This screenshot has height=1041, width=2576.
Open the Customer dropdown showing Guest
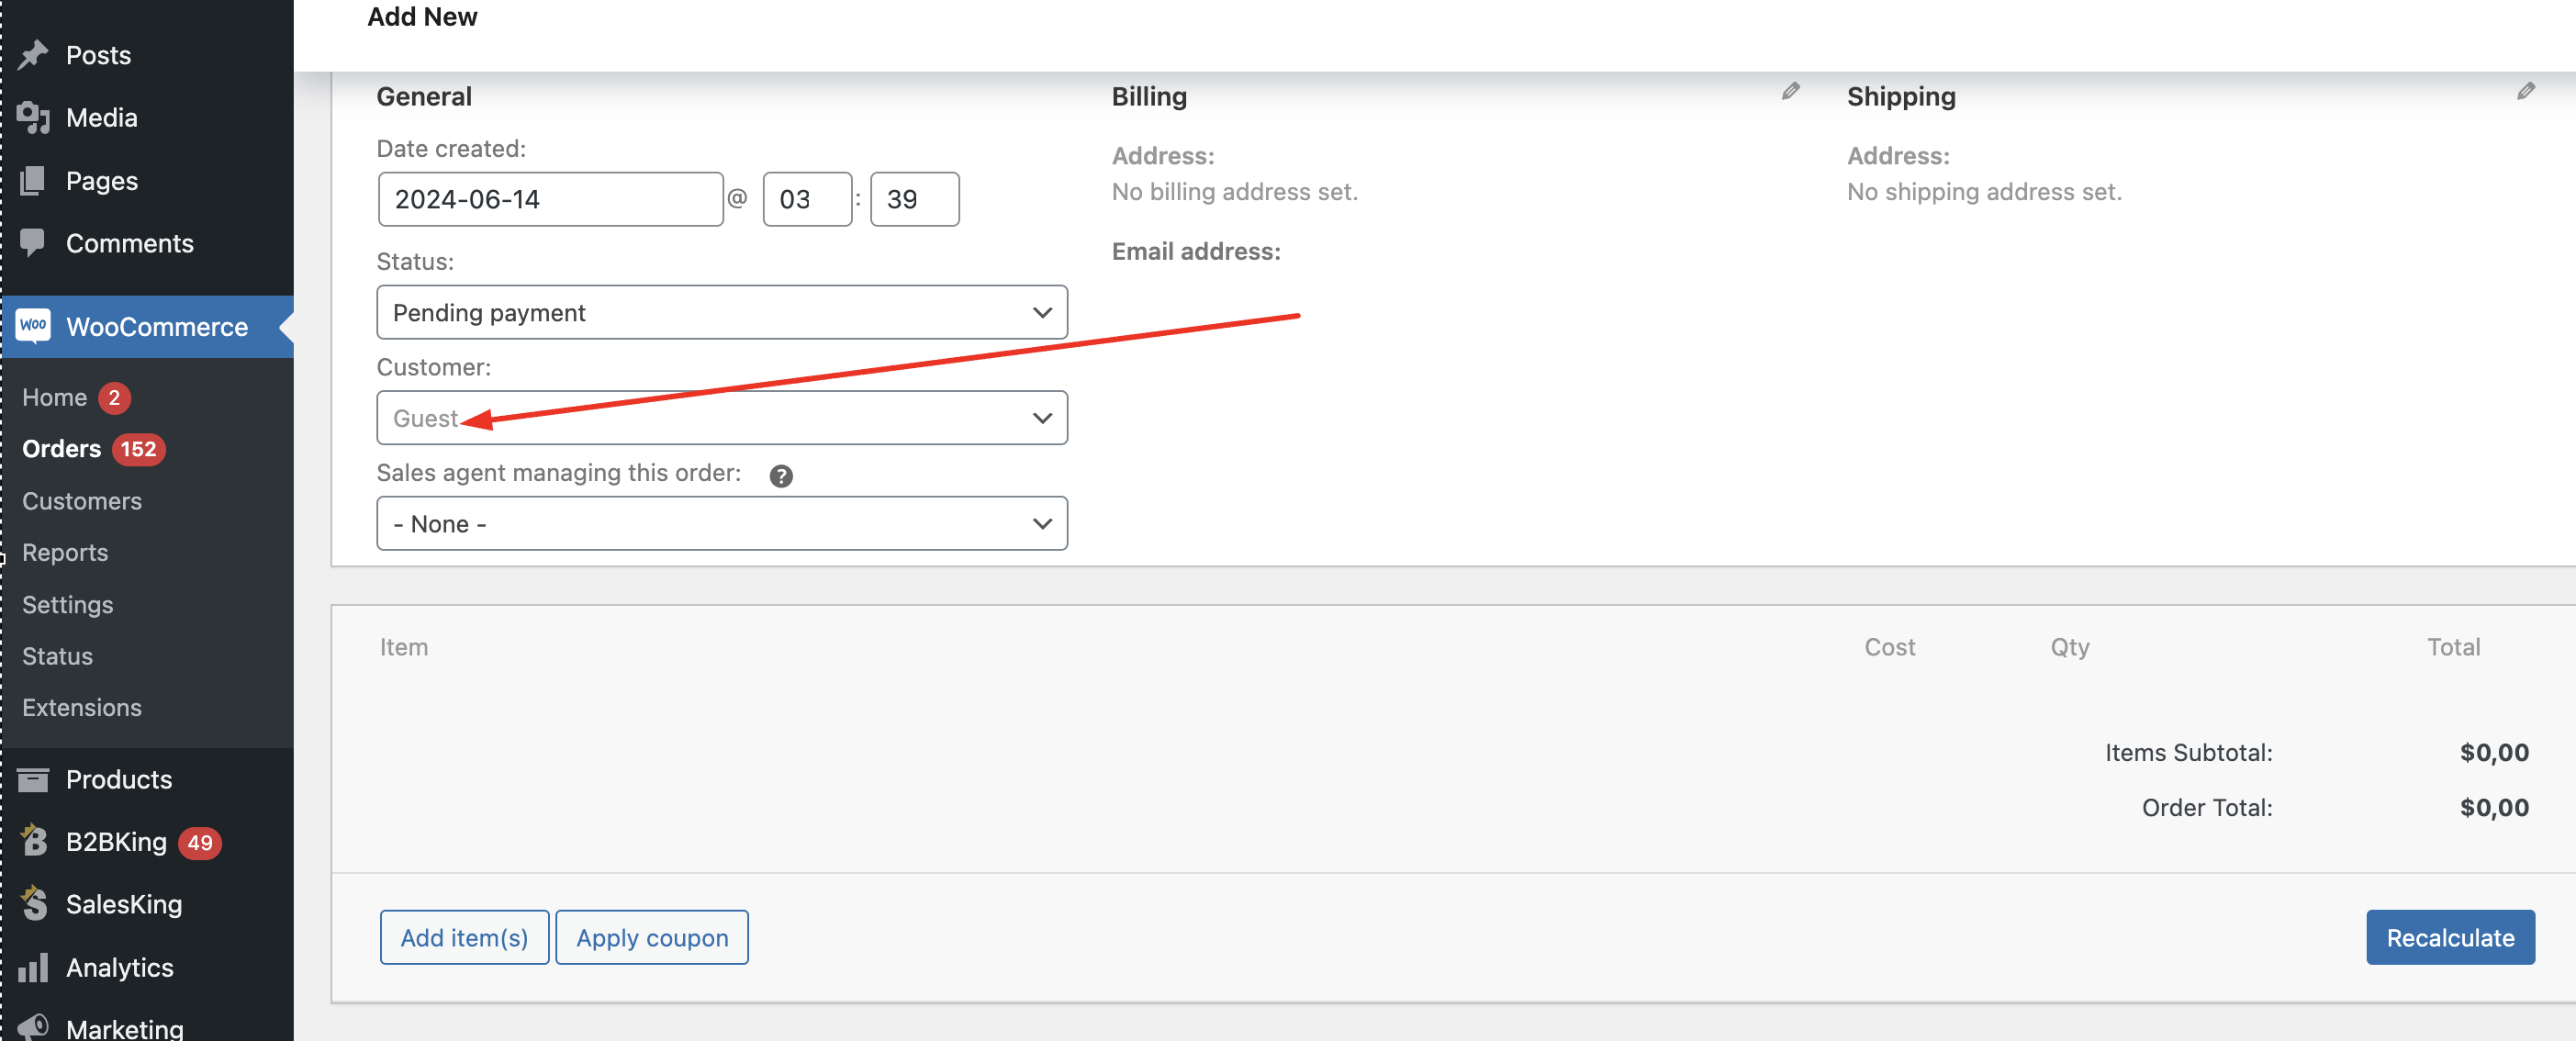click(x=722, y=418)
